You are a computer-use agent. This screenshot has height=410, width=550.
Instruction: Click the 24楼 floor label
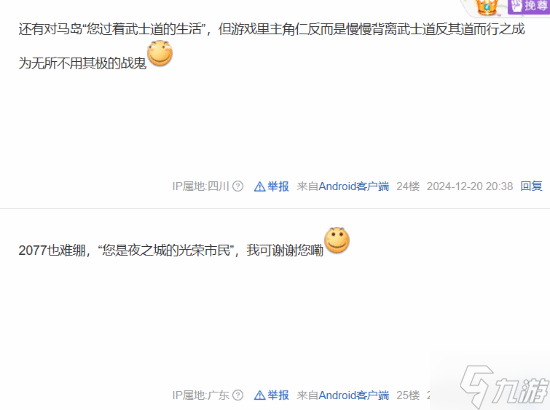coord(408,186)
